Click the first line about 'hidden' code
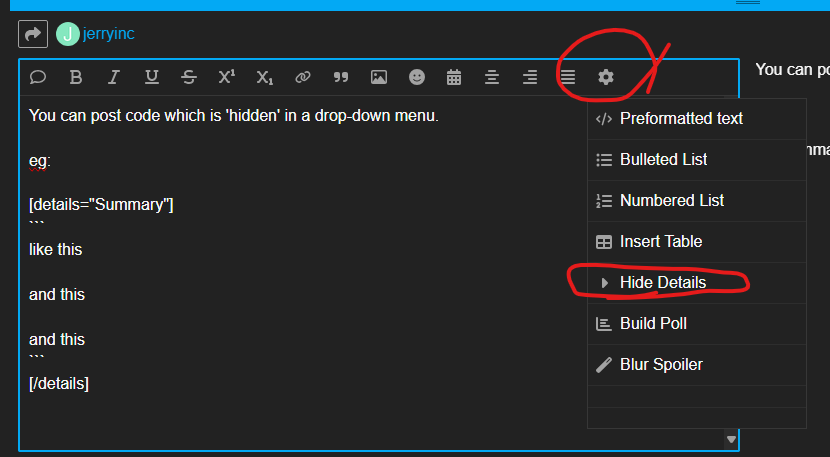This screenshot has height=457, width=830. point(233,115)
